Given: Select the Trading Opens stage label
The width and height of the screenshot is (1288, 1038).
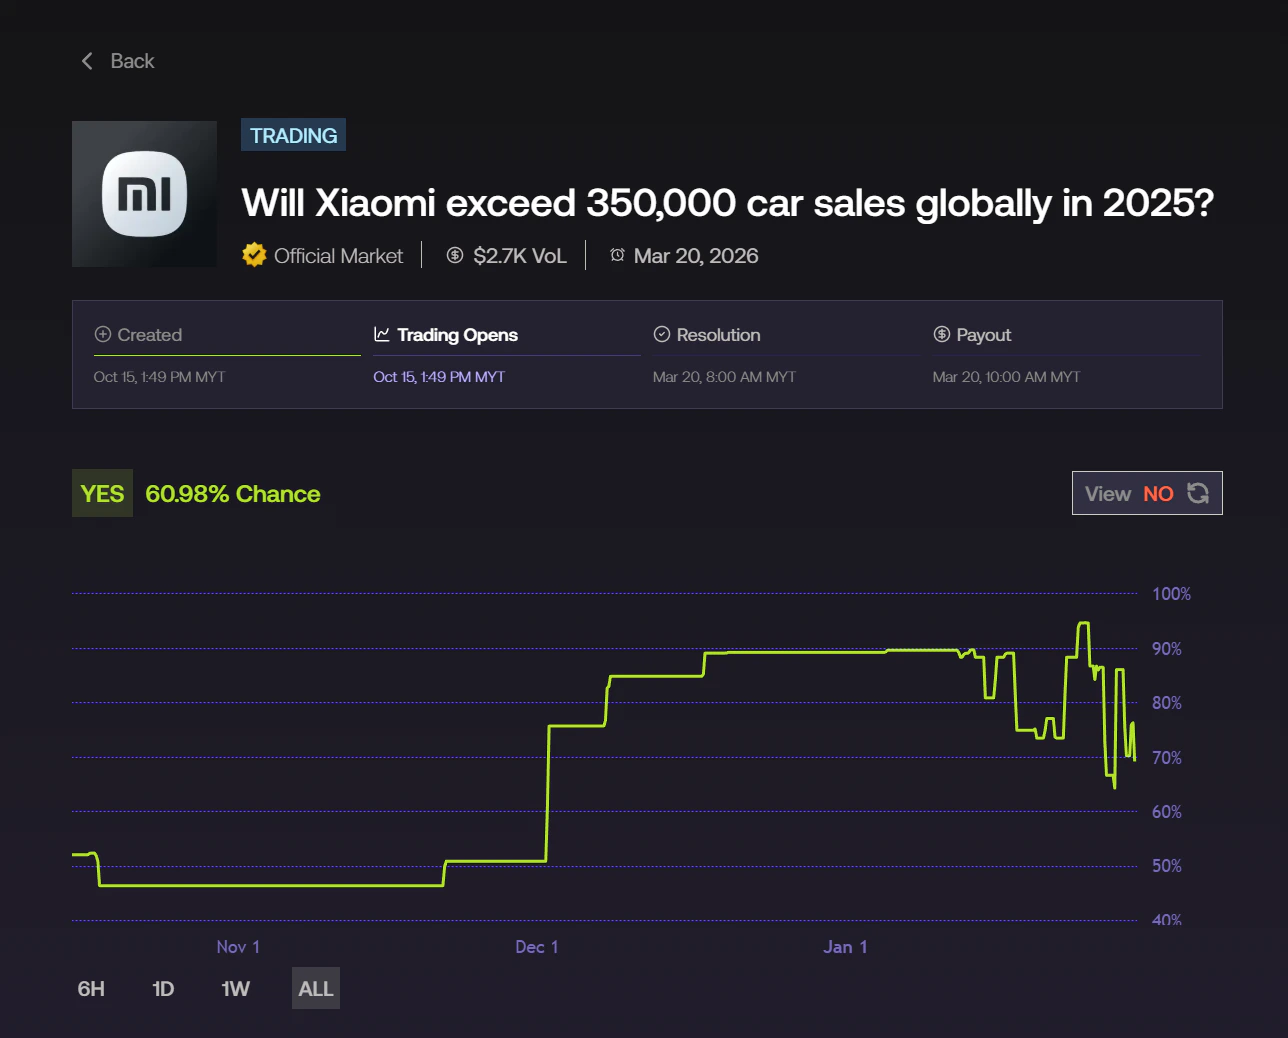Looking at the screenshot, I should point(457,335).
